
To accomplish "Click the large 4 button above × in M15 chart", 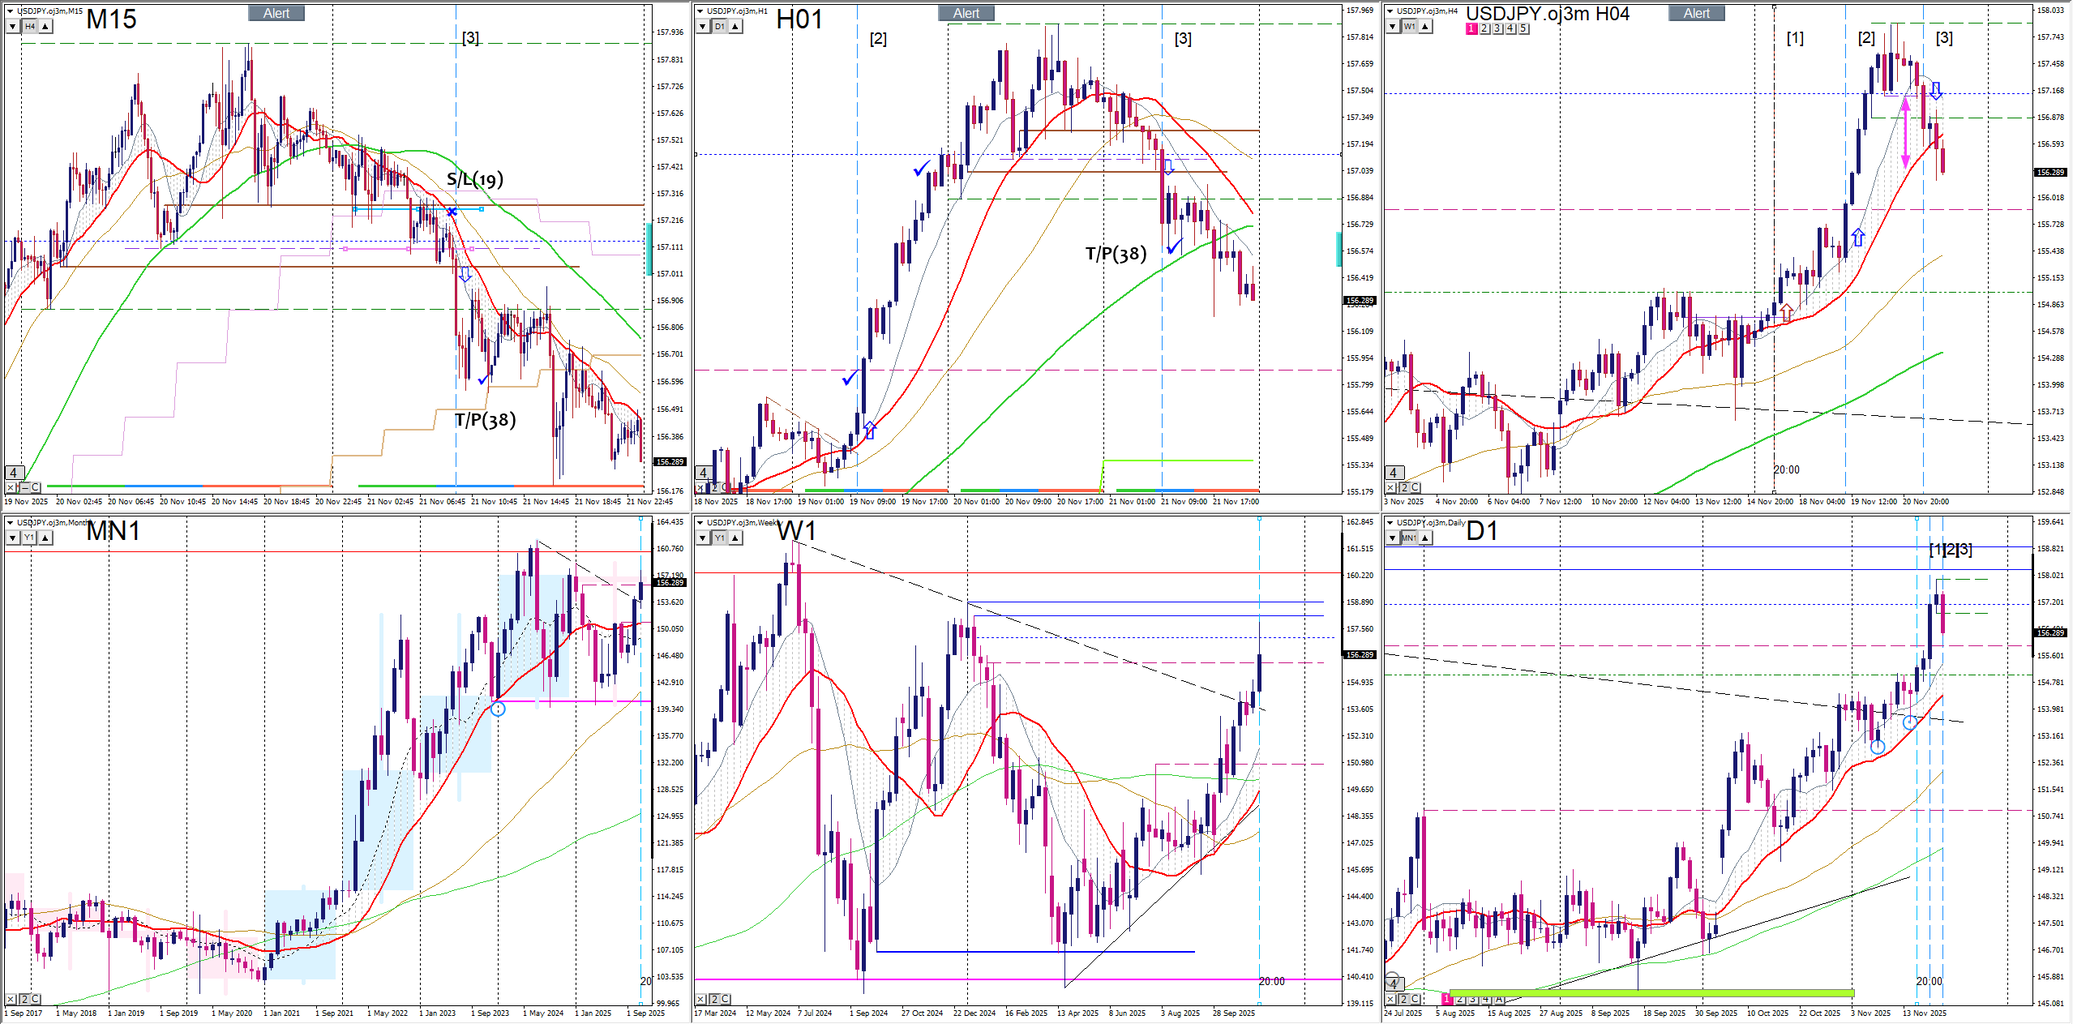I will (14, 473).
